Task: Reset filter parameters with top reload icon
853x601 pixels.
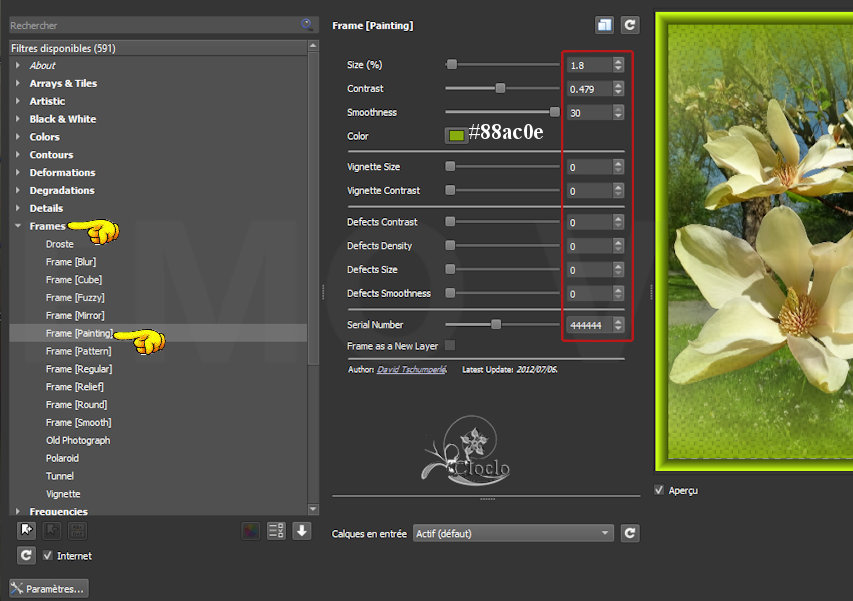Action: [x=630, y=25]
